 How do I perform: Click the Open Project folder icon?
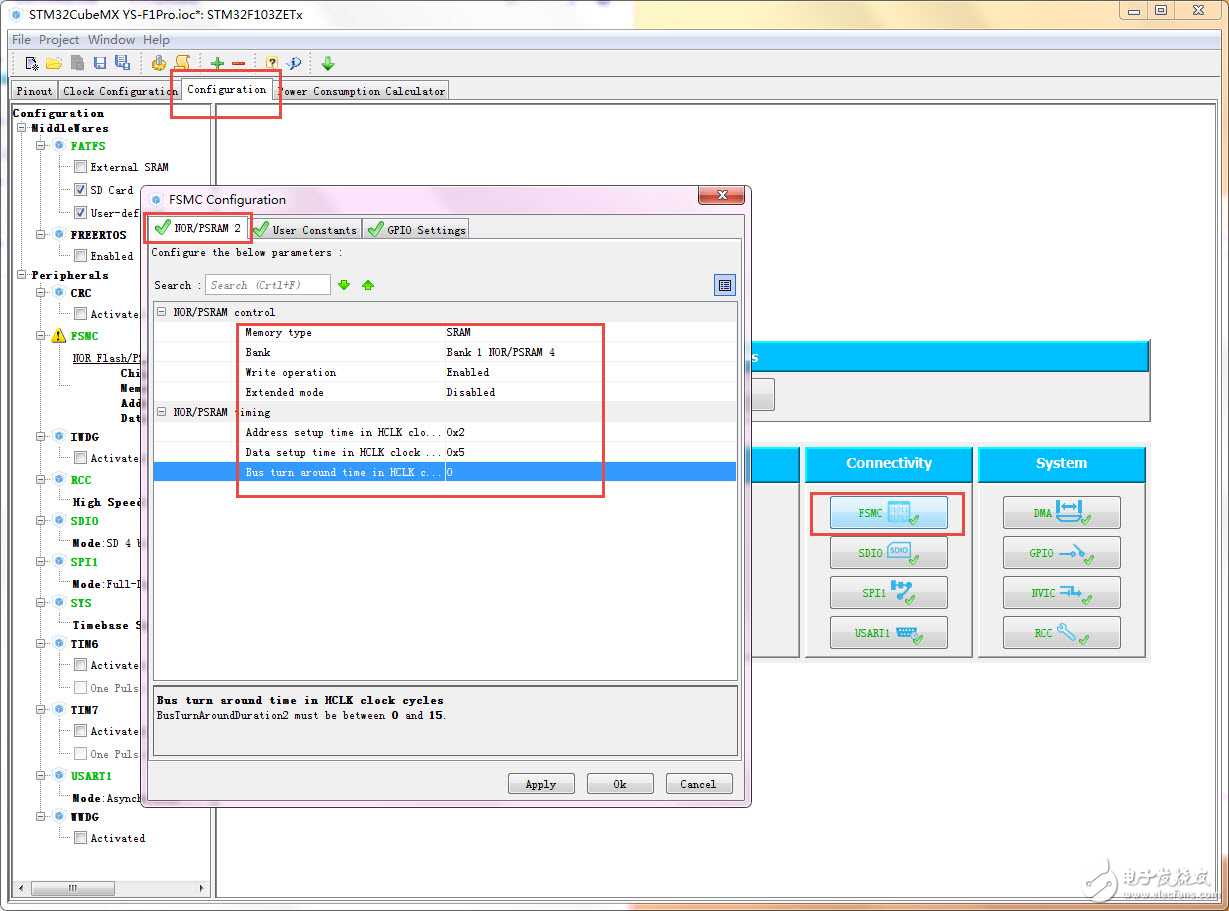[54, 63]
